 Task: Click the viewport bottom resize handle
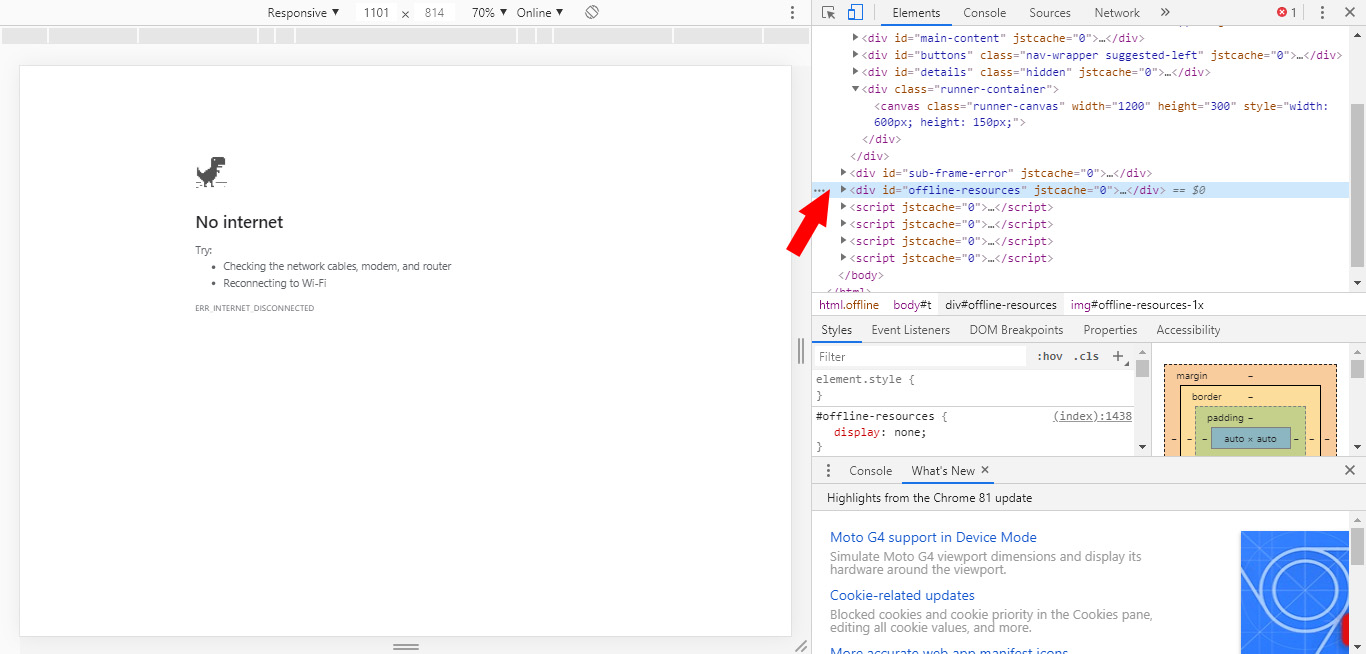point(405,647)
